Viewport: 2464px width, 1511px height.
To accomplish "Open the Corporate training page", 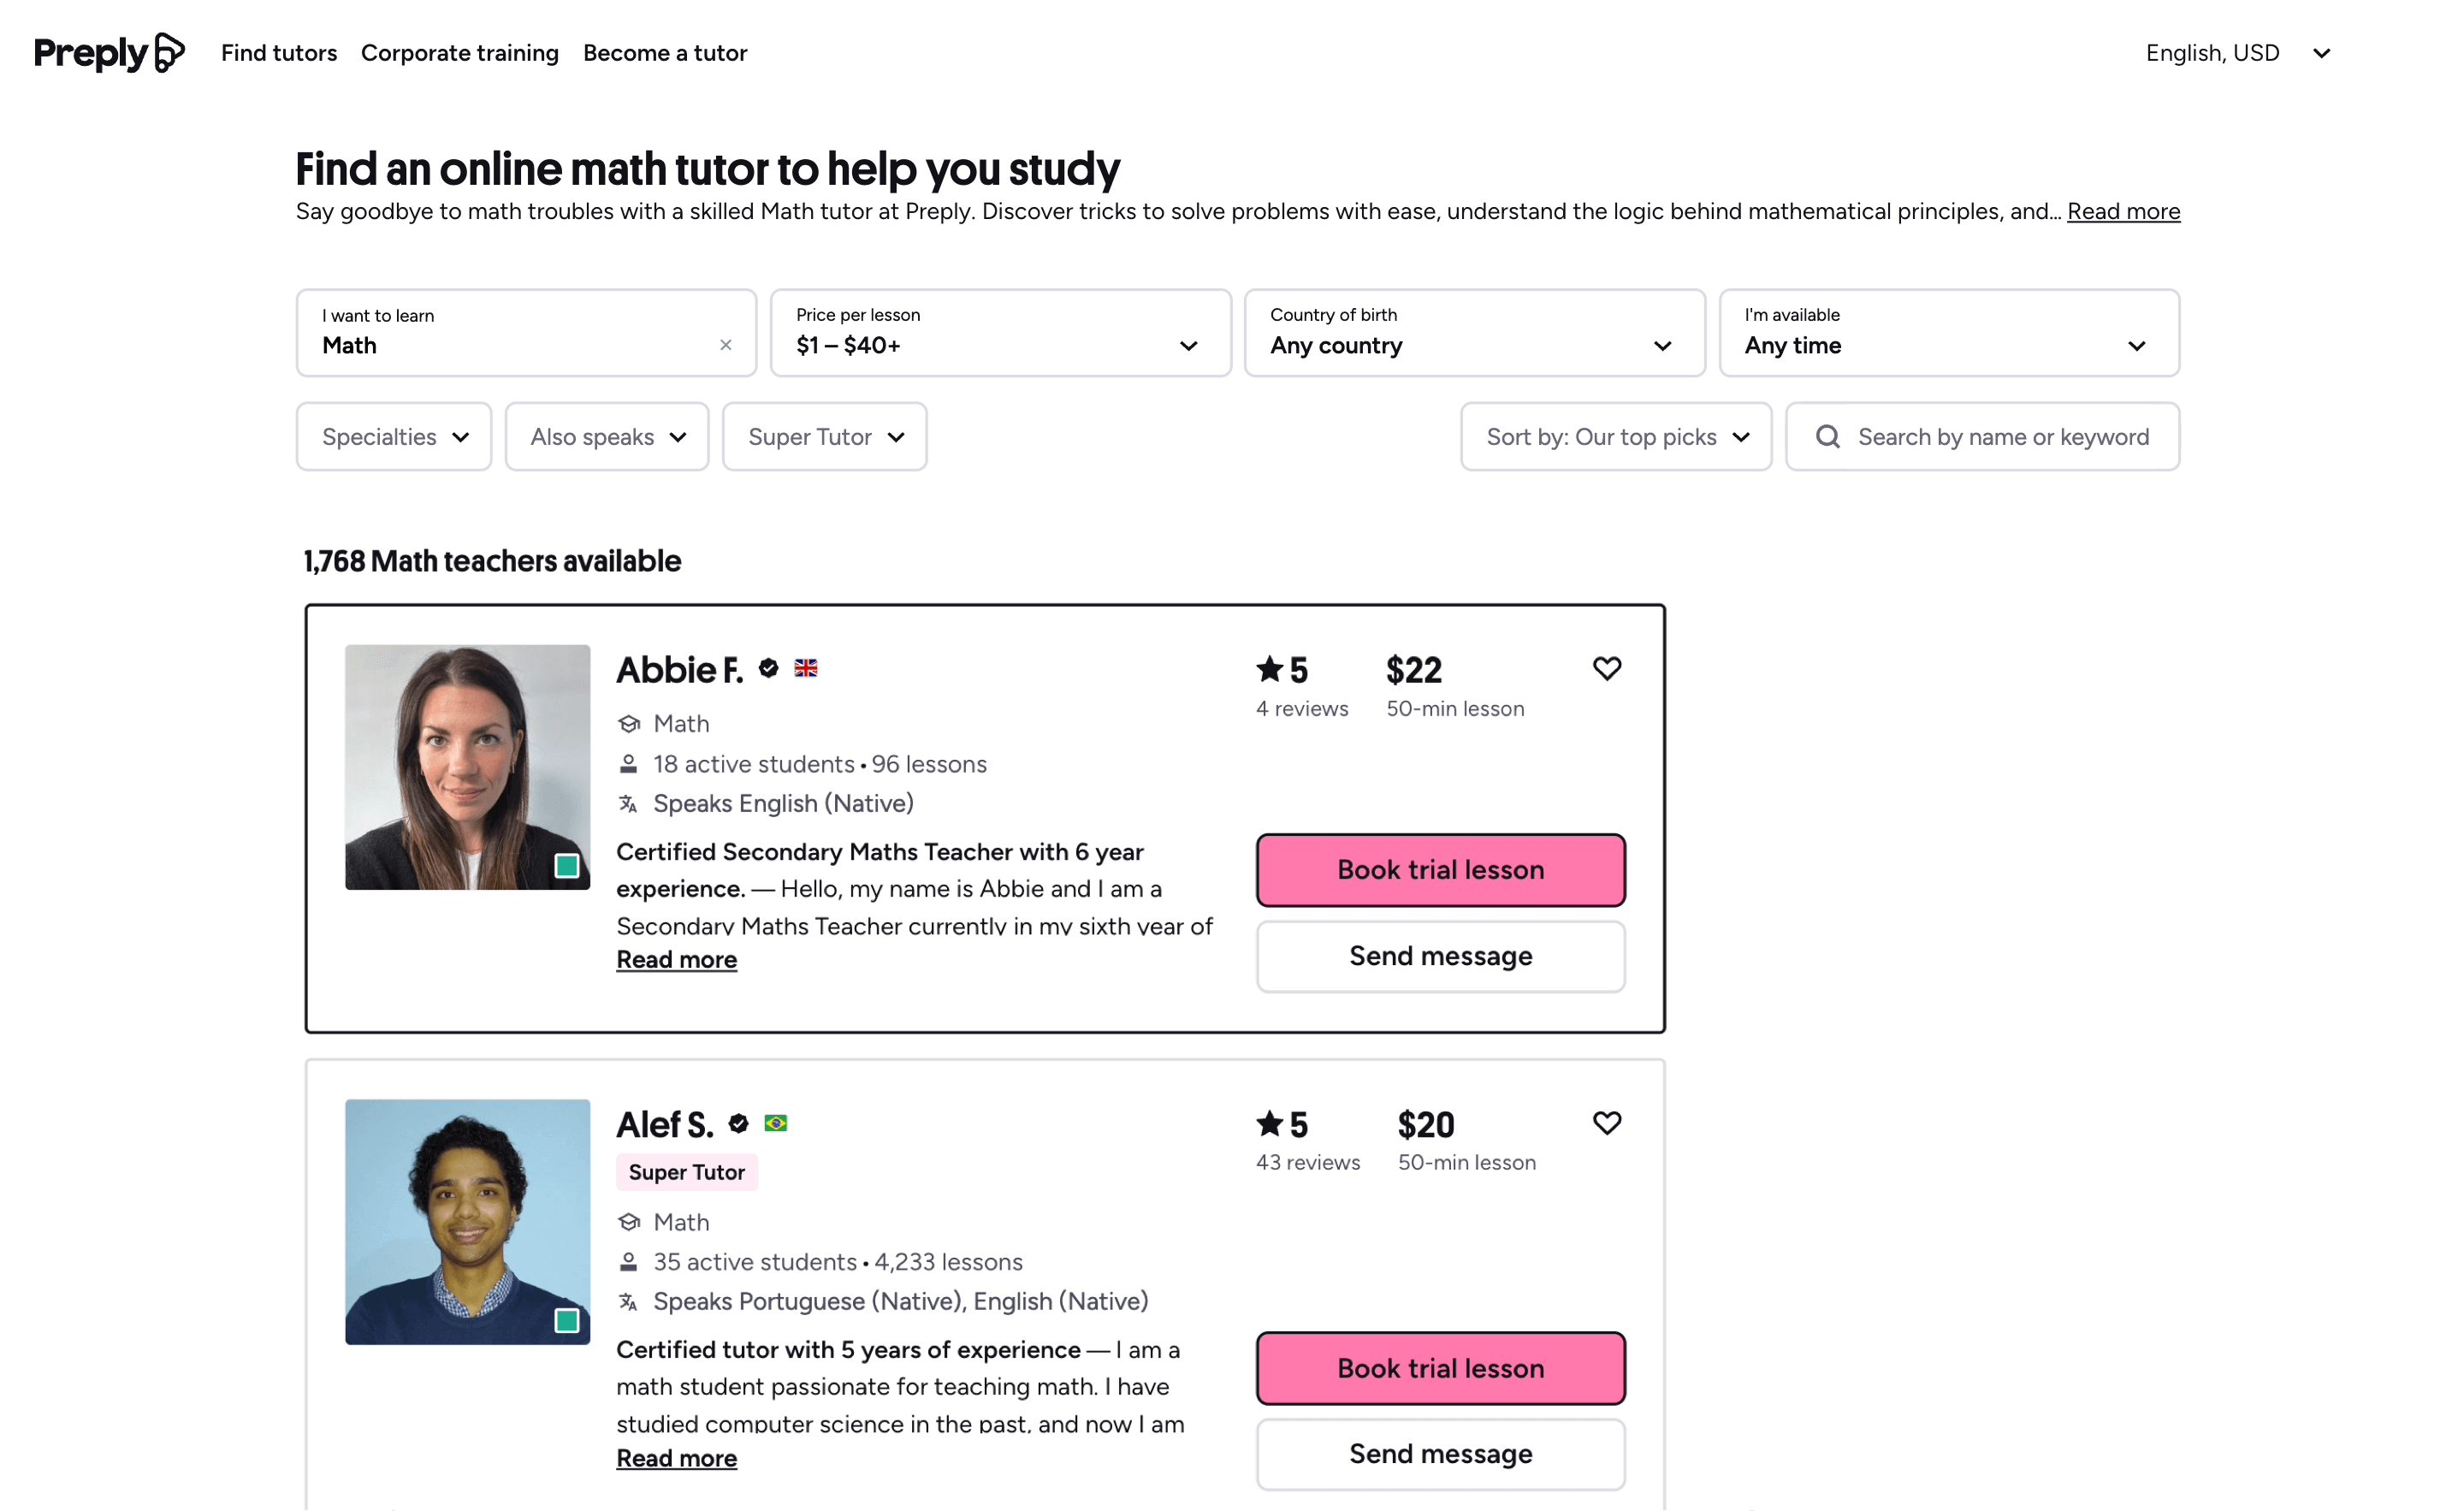I will 459,52.
